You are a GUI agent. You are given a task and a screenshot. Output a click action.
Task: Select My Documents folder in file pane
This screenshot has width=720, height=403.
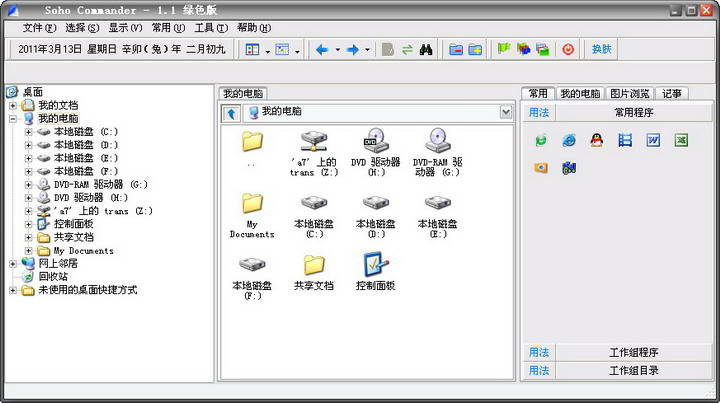252,203
